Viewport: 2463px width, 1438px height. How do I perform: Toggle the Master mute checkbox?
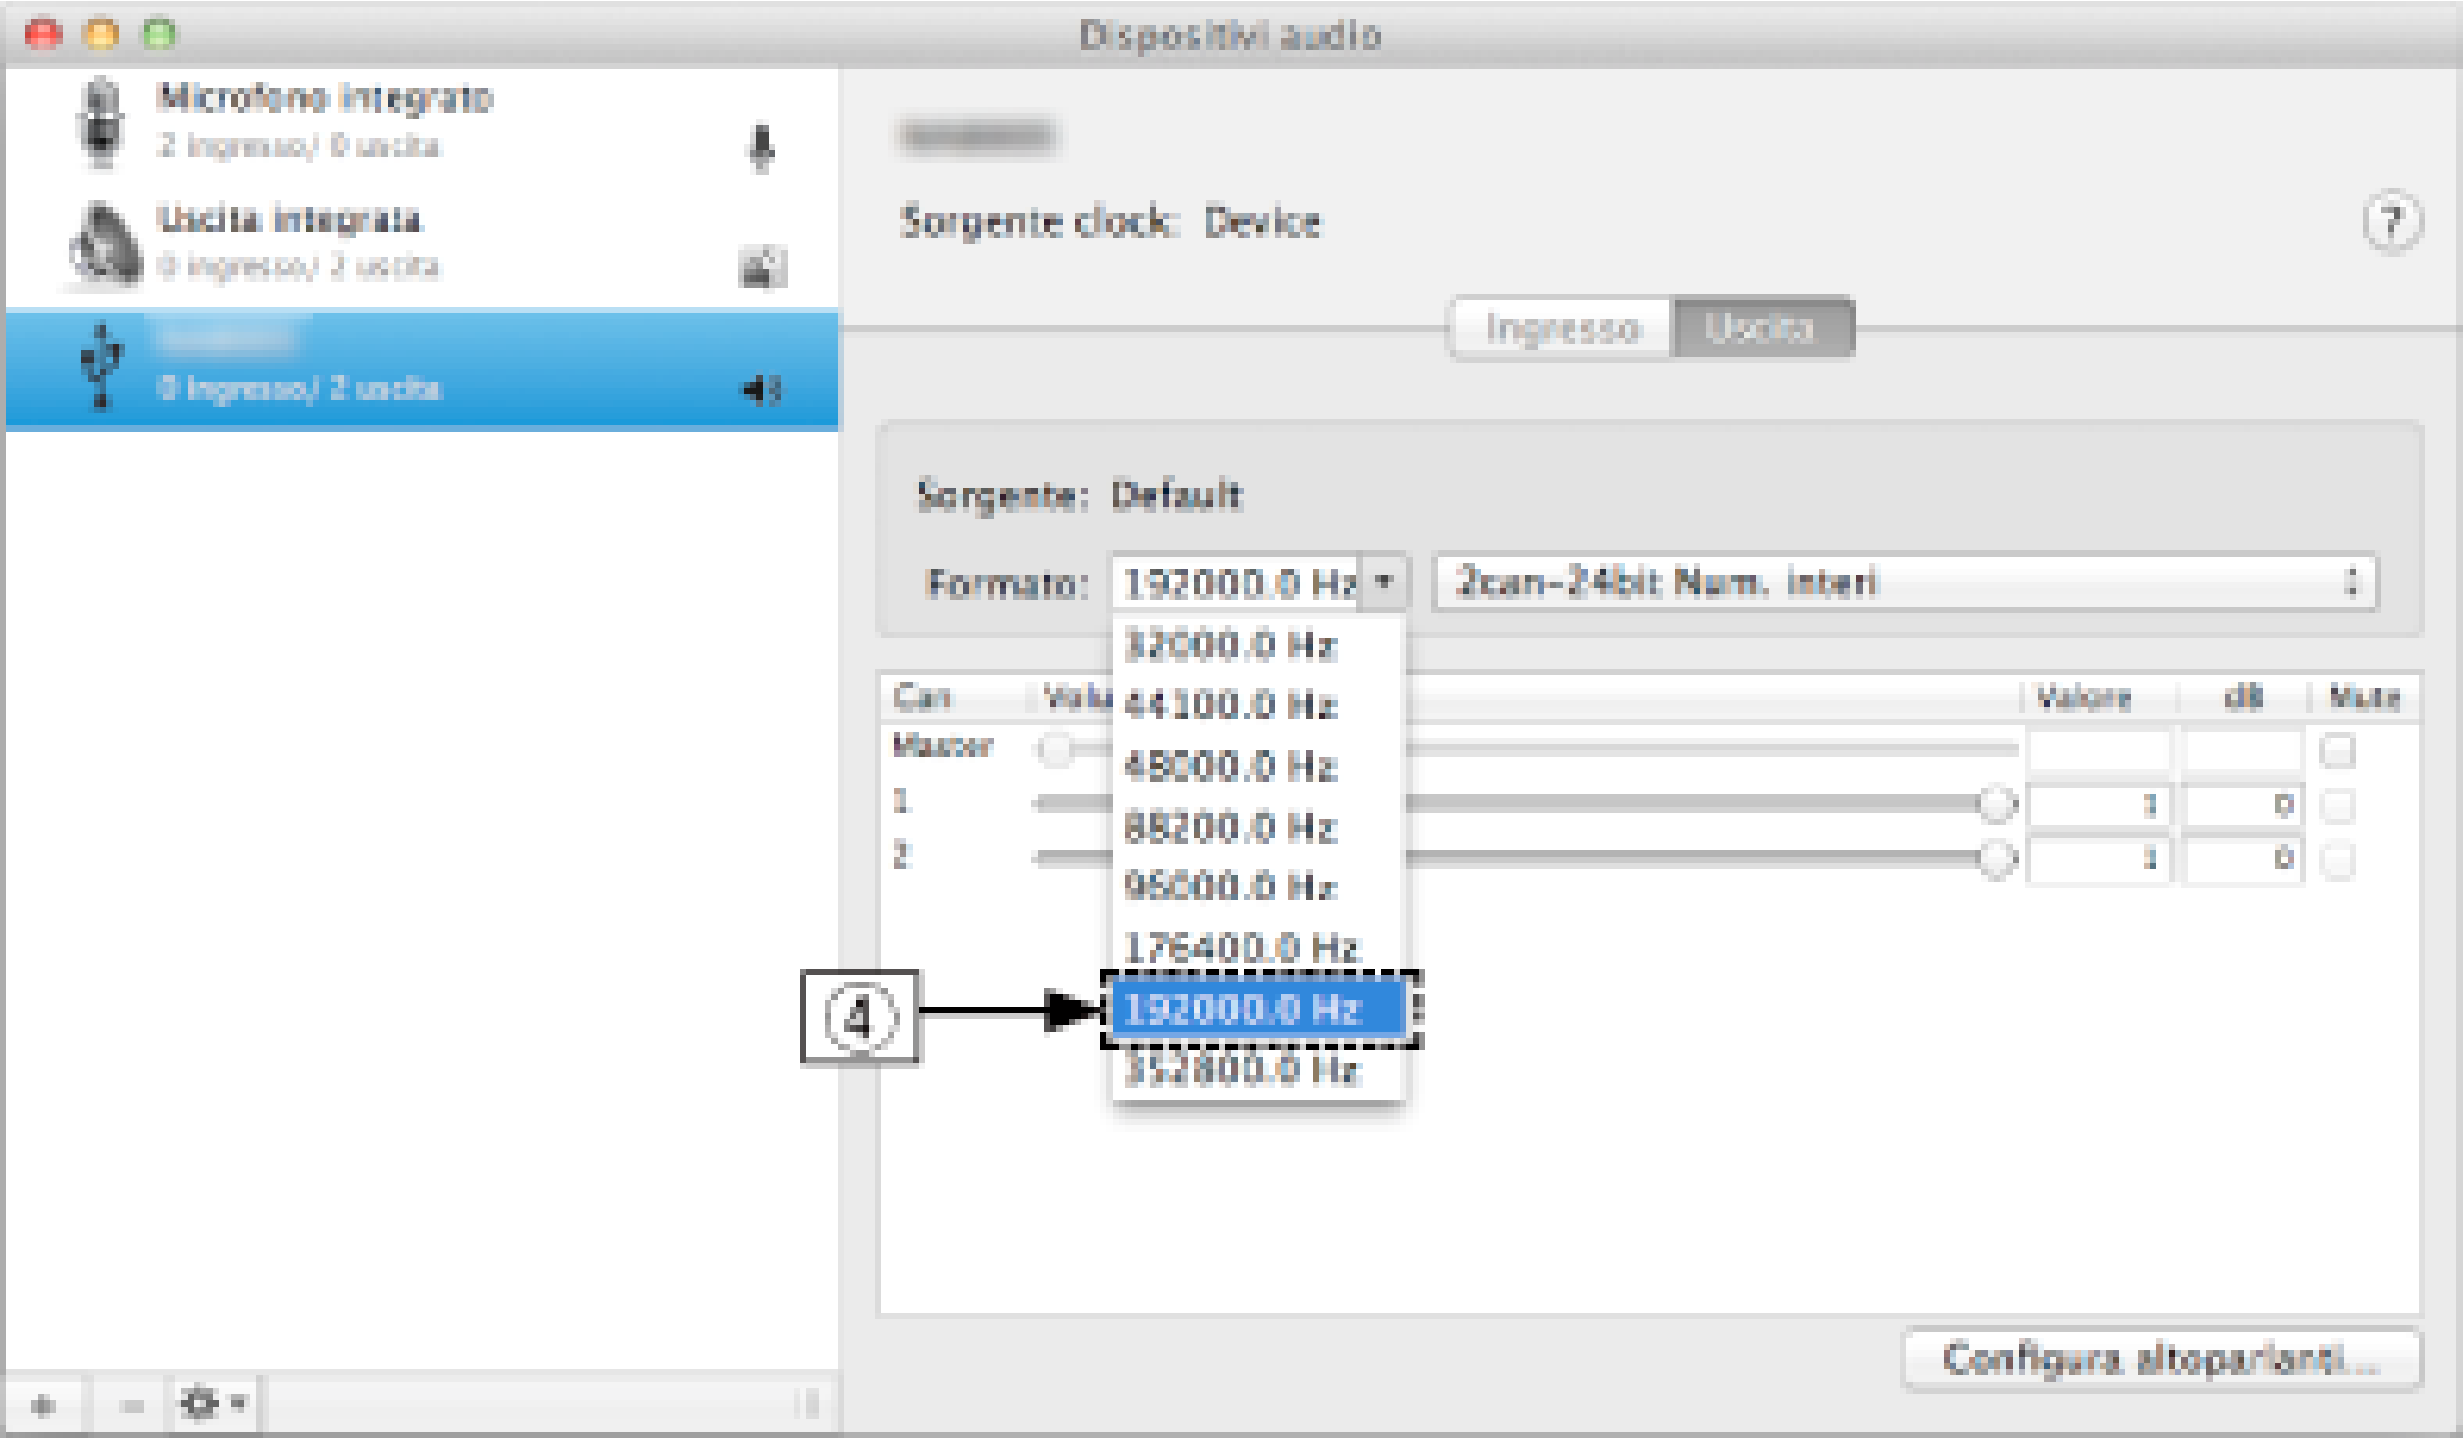pos(2337,750)
